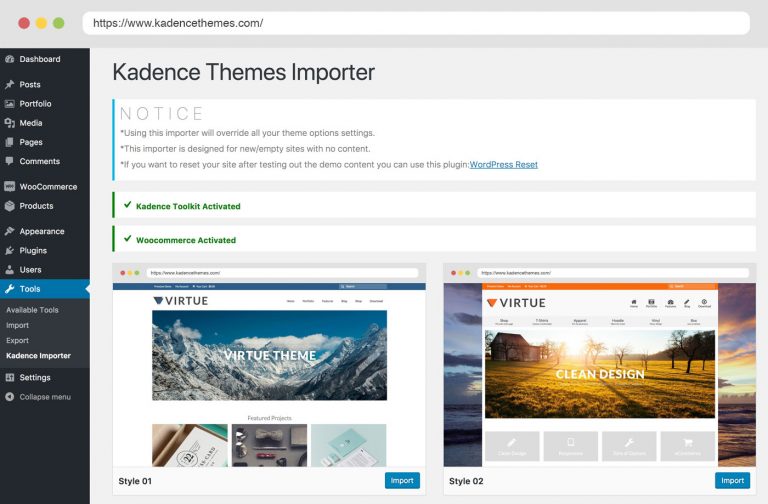Click the Plugins plug icon
The height and width of the screenshot is (504, 768).
tap(9, 250)
